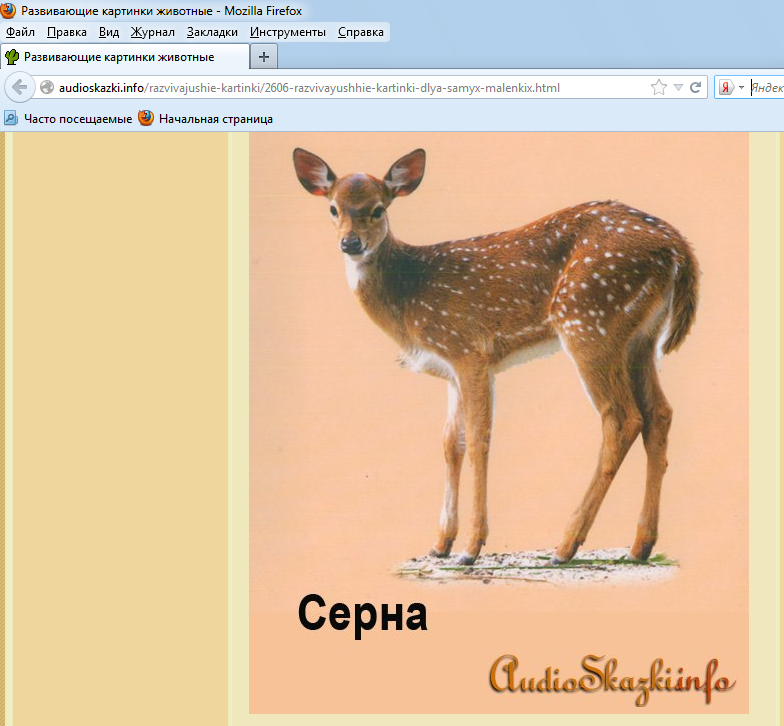
Task: Click the AudioSkazki.info watermark logo
Action: point(612,678)
